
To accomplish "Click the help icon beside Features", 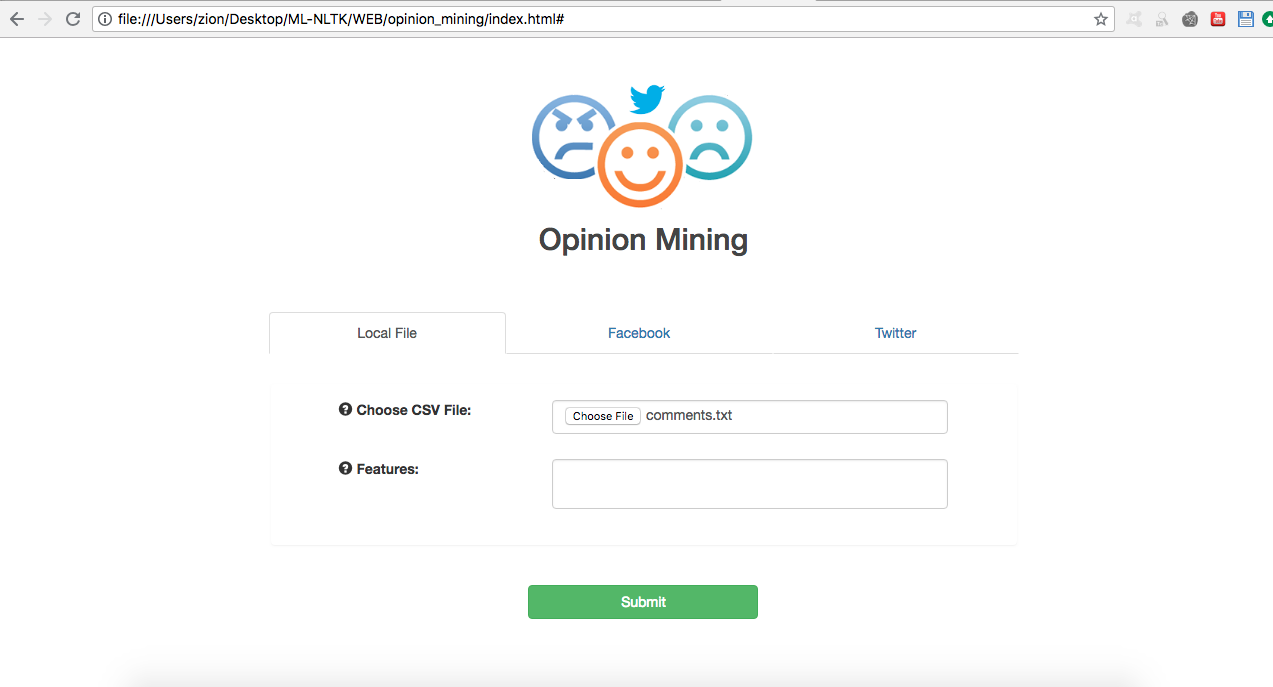I will click(345, 468).
